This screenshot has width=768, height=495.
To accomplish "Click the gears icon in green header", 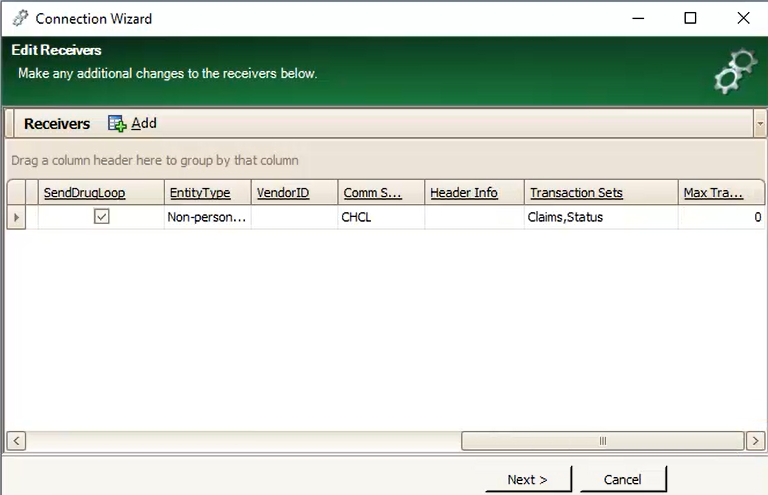I will 735,71.
